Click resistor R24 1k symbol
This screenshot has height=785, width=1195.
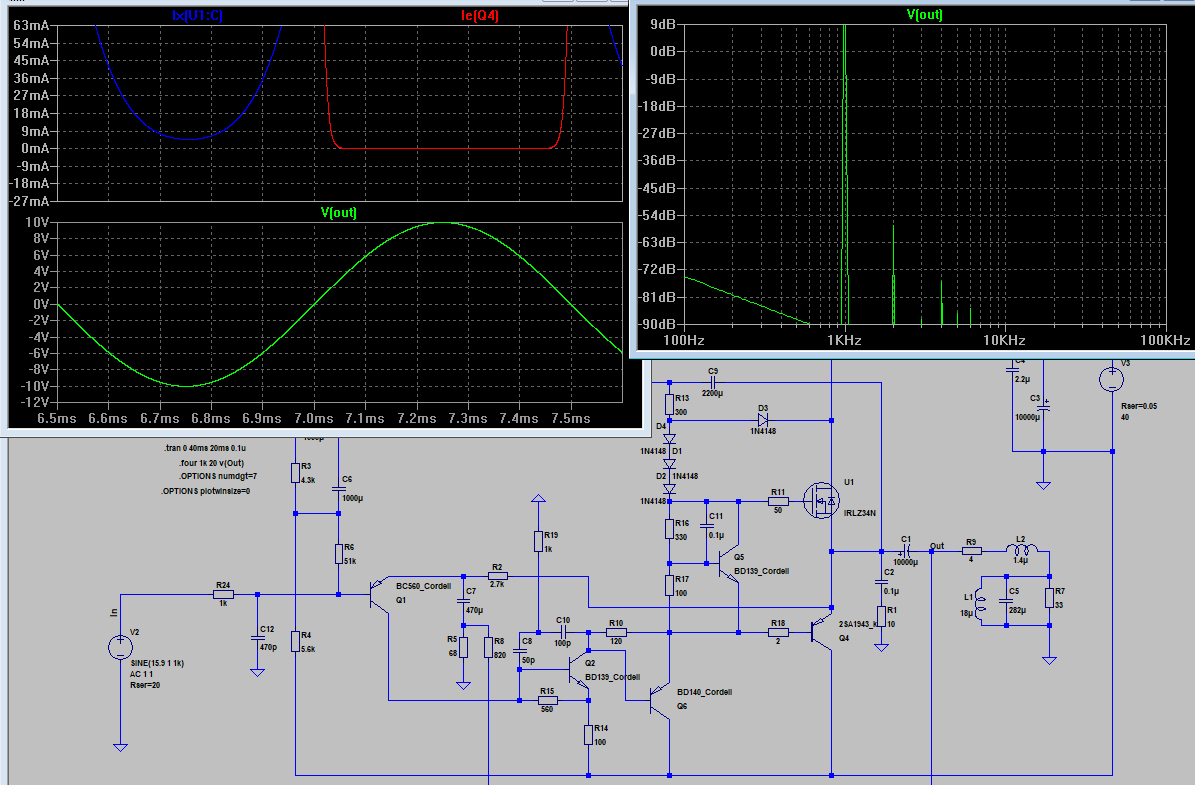point(223,594)
